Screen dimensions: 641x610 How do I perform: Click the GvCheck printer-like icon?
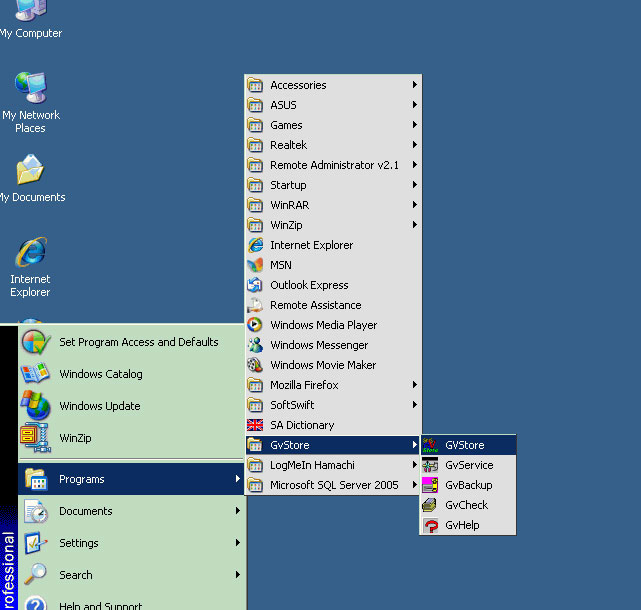pos(430,505)
